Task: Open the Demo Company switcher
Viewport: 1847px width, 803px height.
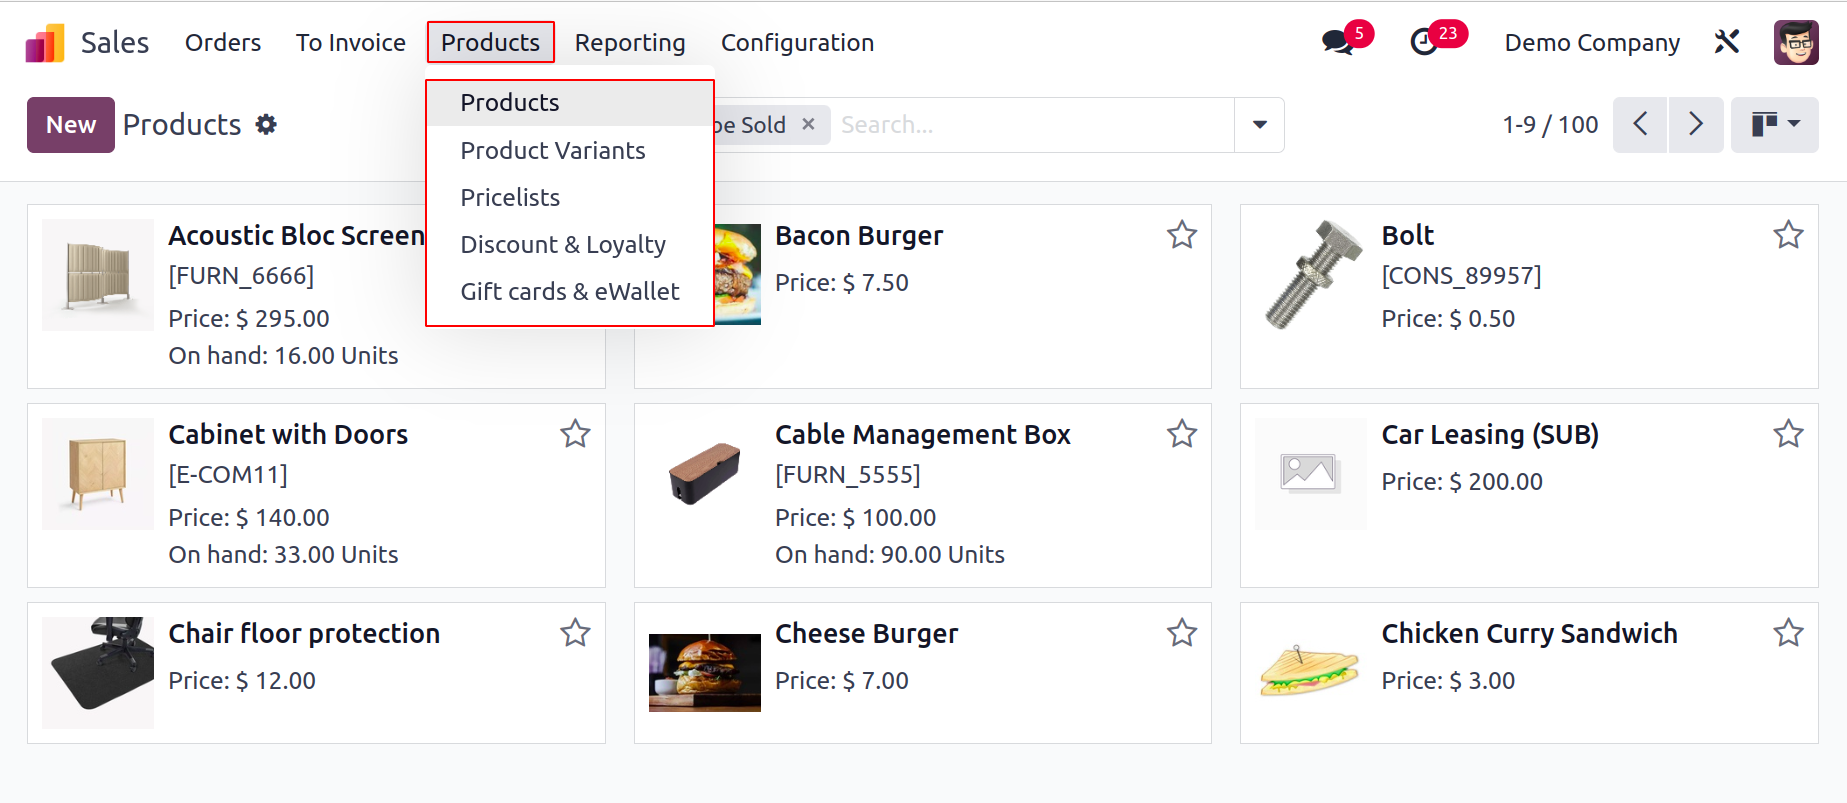Action: 1592,43
